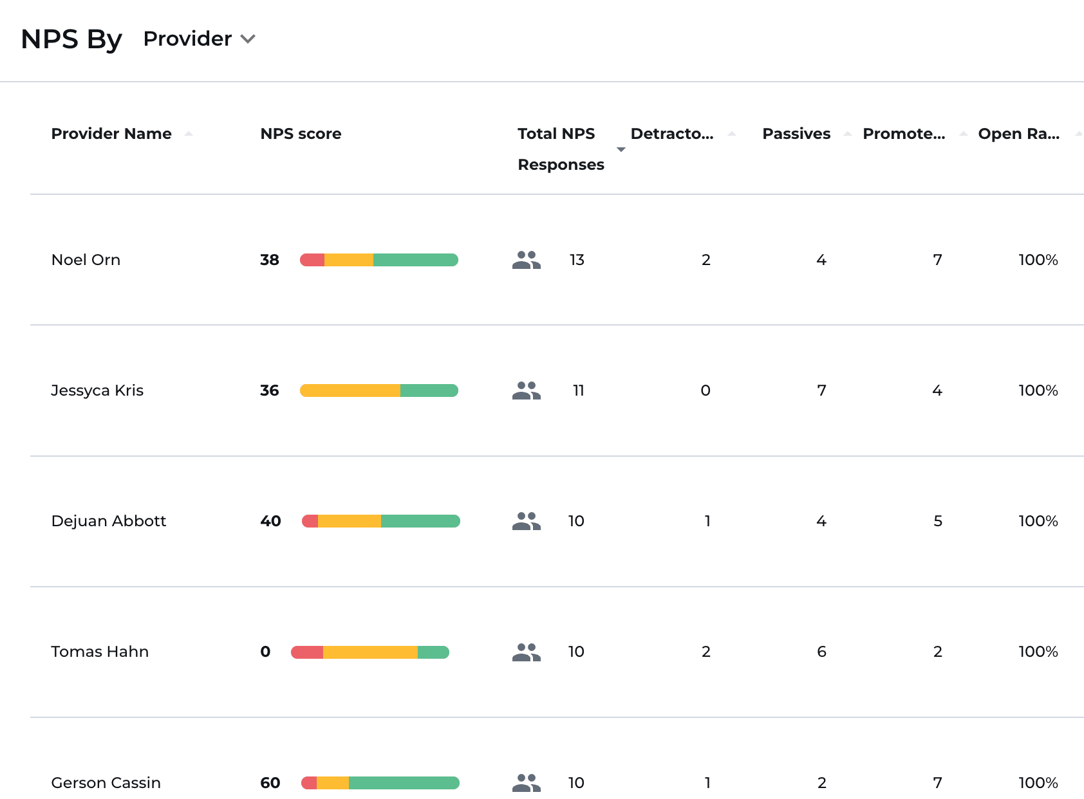The height and width of the screenshot is (799, 1084).
Task: Click the responses group icon for Jessyca Kris
Action: tap(526, 390)
